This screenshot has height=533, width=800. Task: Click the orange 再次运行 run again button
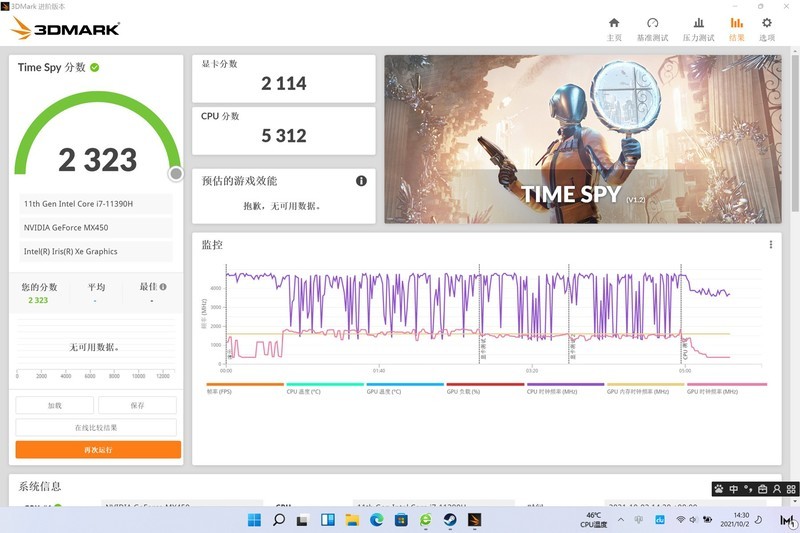point(98,450)
